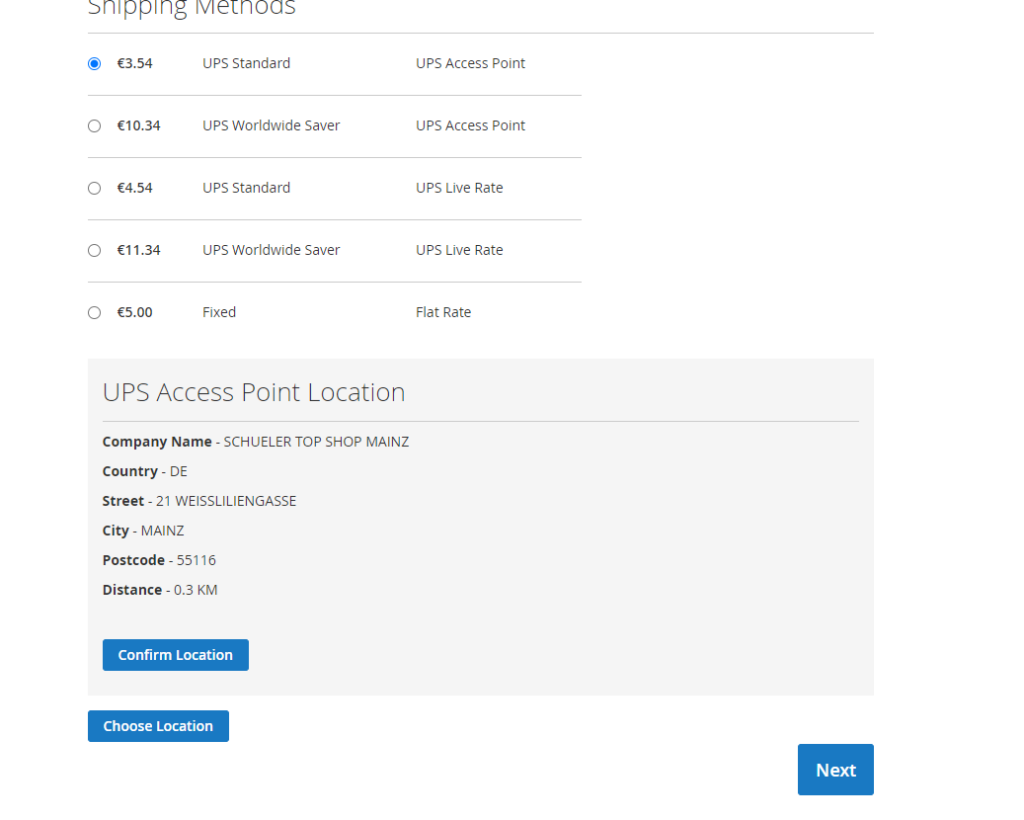1024x820 pixels.
Task: Click the Country 'DE' line
Action: tap(145, 471)
